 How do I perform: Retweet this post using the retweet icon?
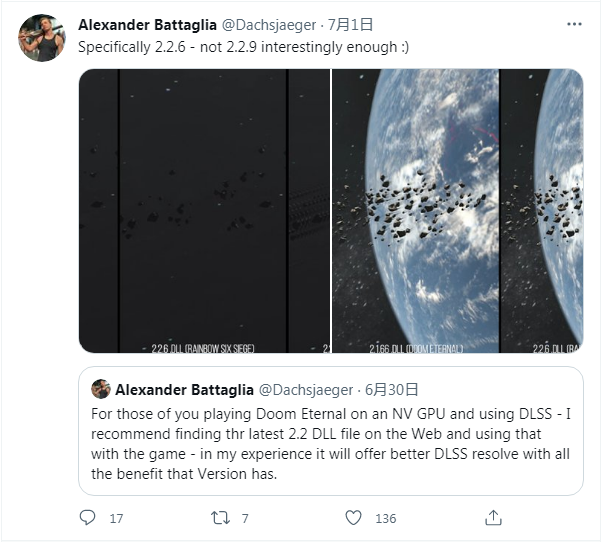click(220, 518)
